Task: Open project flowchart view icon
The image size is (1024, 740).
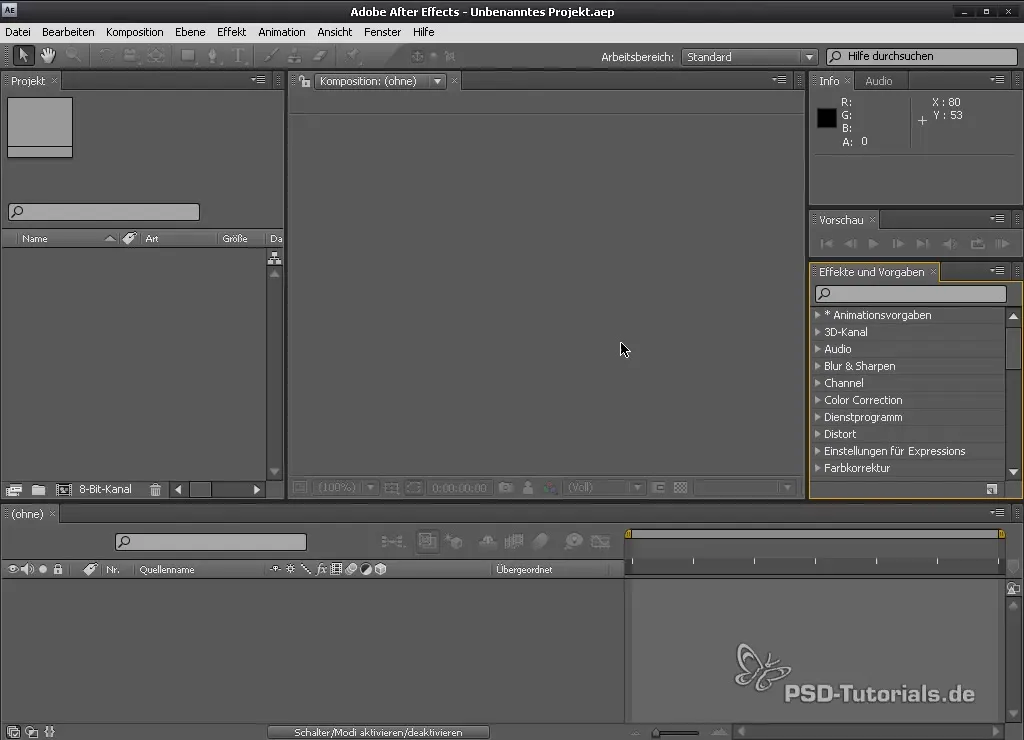Action: pos(275,258)
